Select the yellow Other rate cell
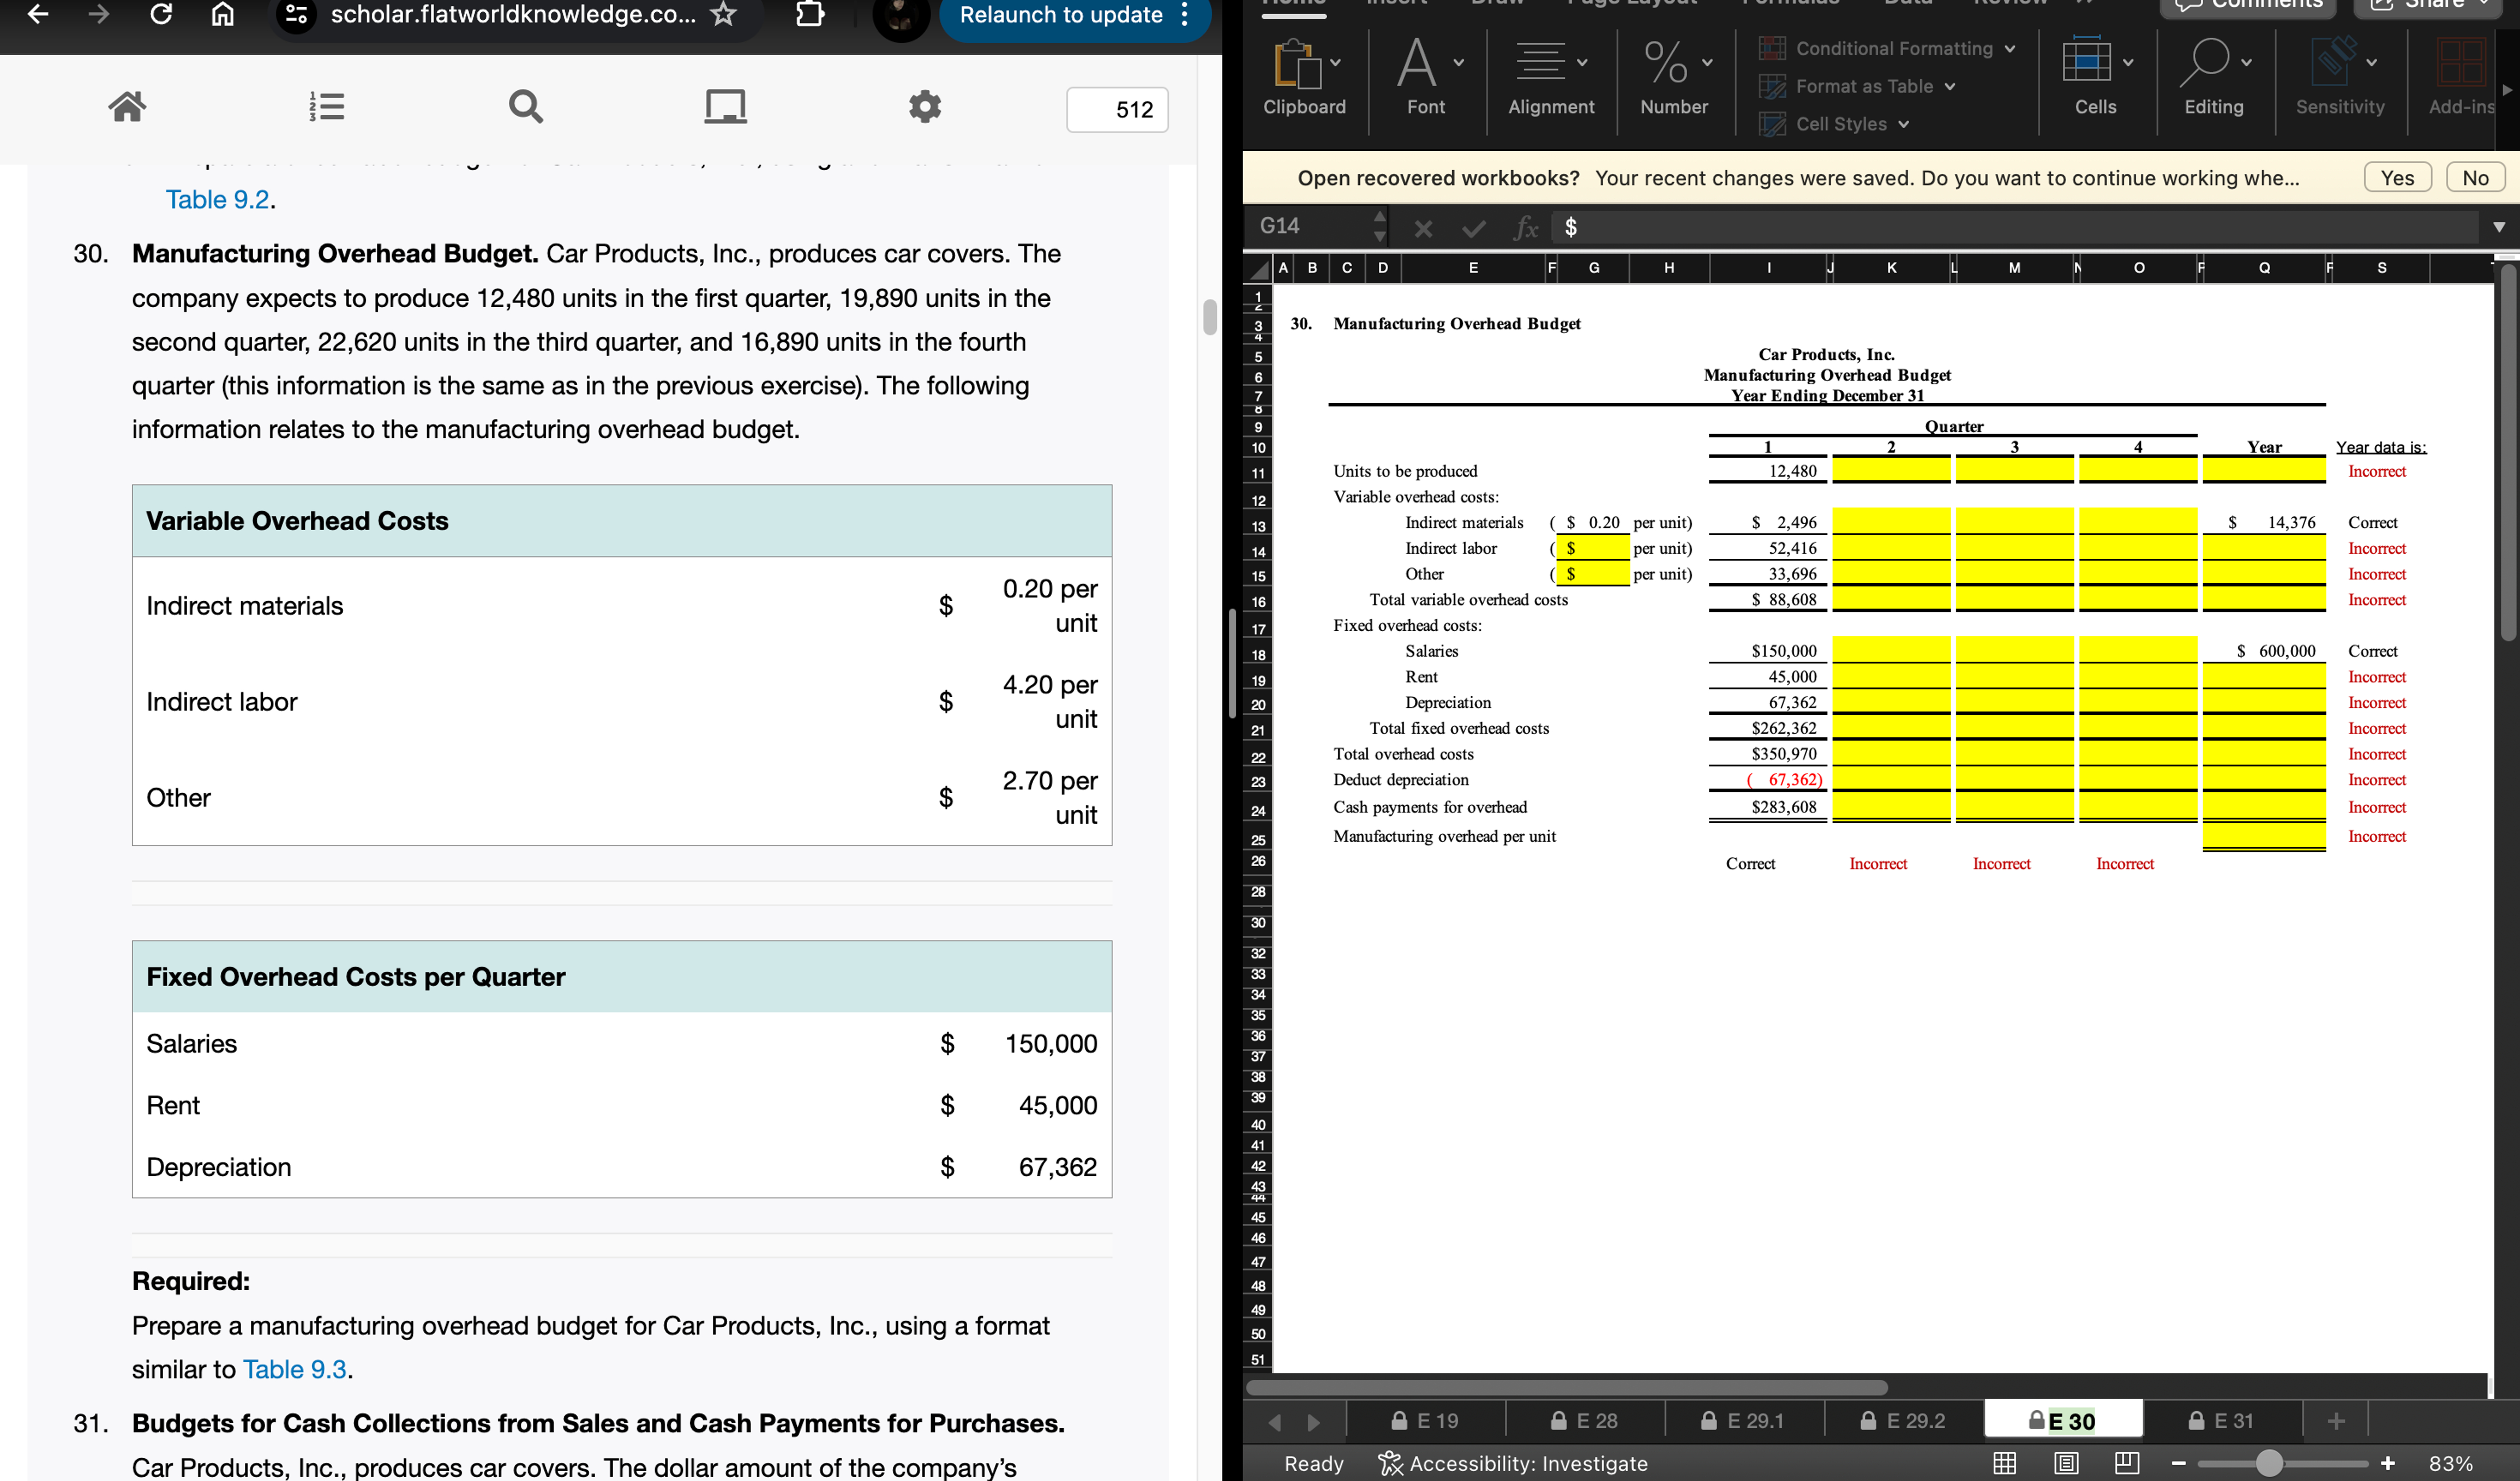This screenshot has width=2520, height=1481. click(x=1592, y=574)
